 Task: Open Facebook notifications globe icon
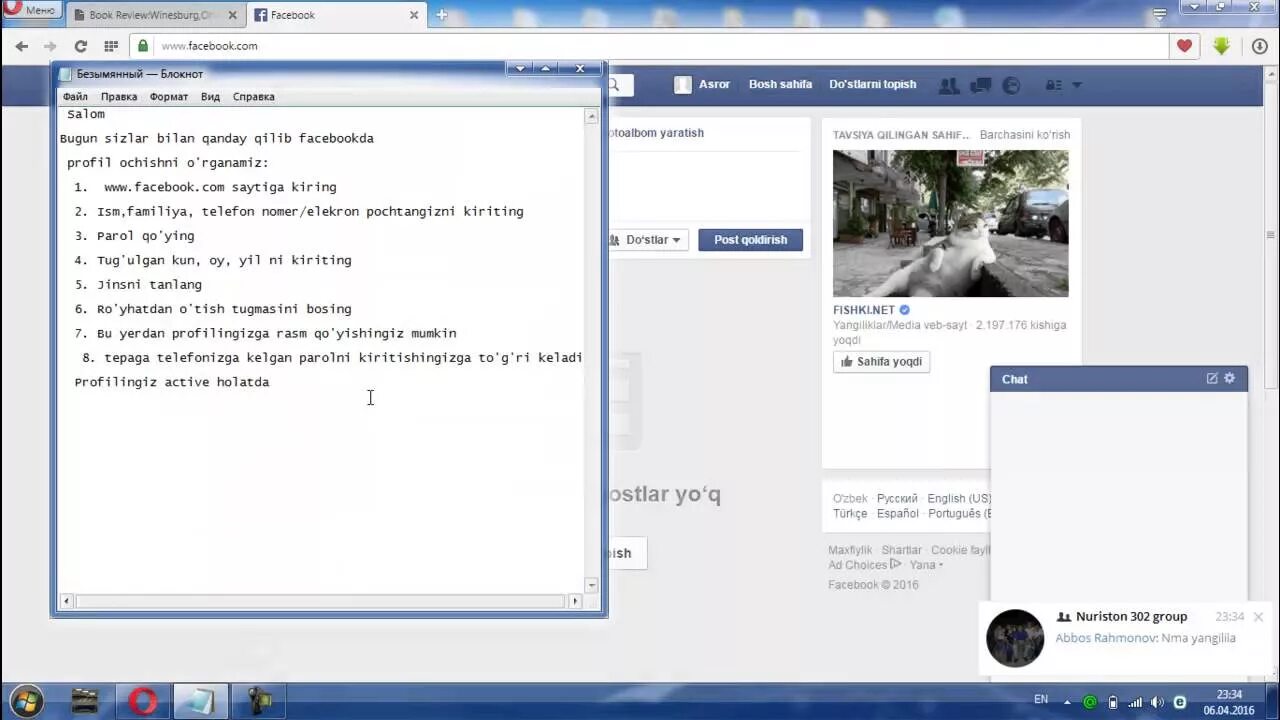pyautogui.click(x=1011, y=86)
